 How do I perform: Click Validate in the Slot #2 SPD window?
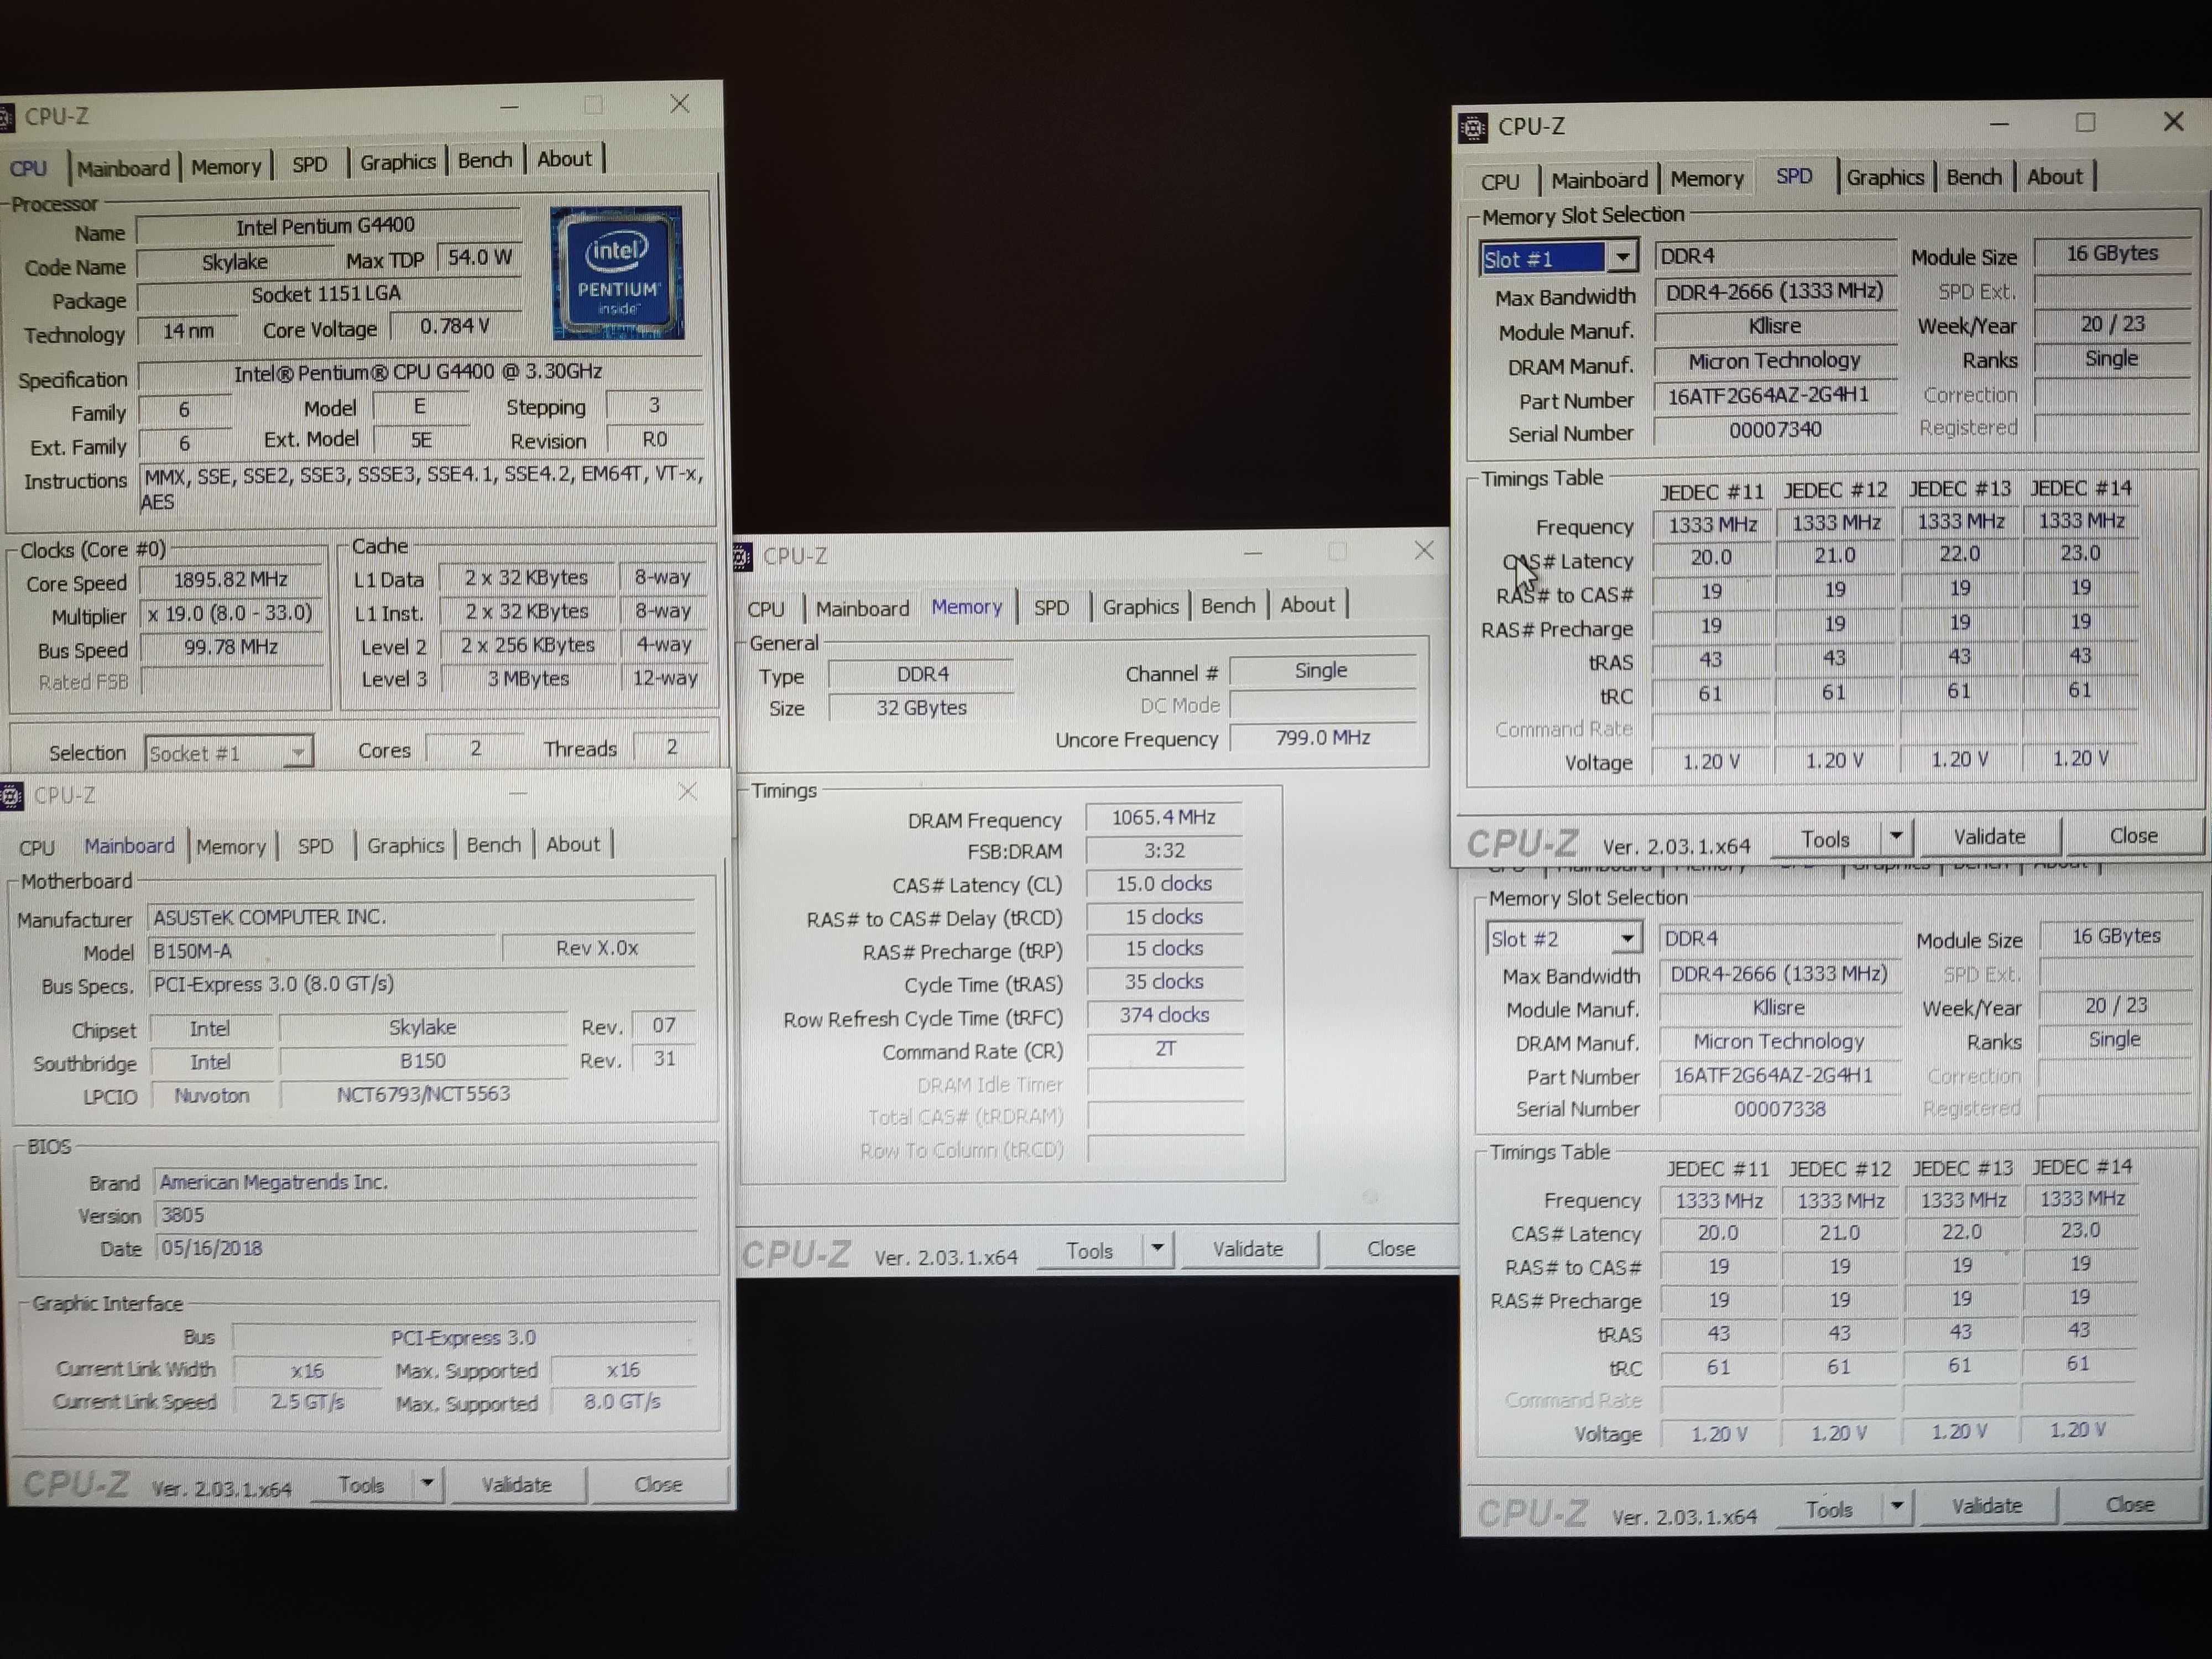coord(1986,1505)
